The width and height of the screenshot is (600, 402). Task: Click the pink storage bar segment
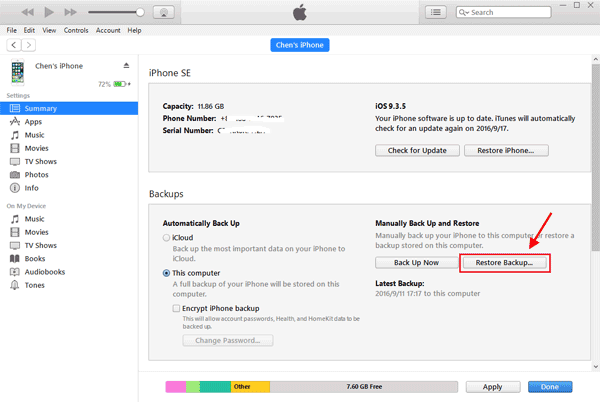(x=176, y=387)
